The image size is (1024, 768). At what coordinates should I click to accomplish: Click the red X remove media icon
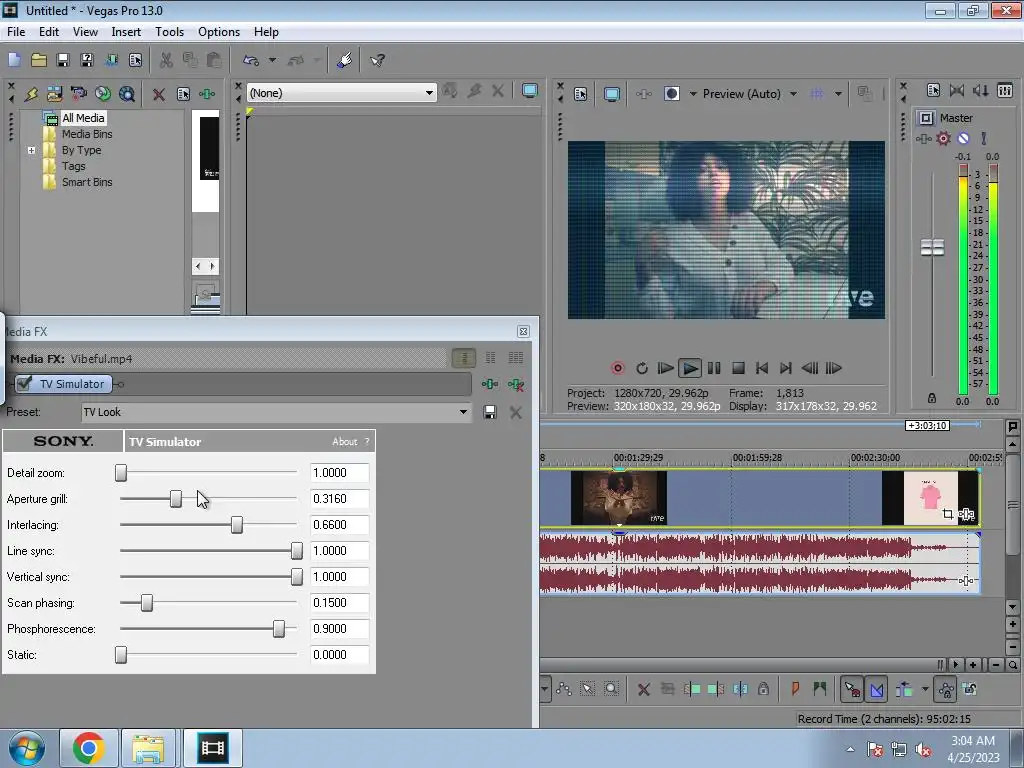pos(159,94)
